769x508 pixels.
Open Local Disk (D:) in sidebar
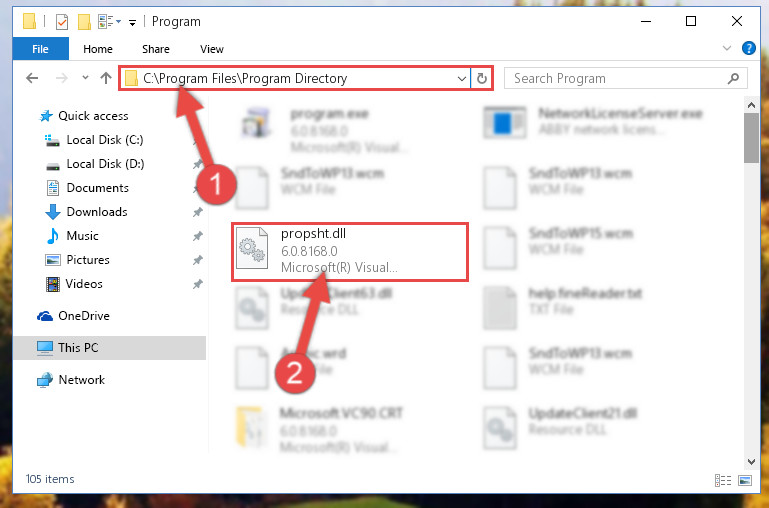[x=105, y=164]
